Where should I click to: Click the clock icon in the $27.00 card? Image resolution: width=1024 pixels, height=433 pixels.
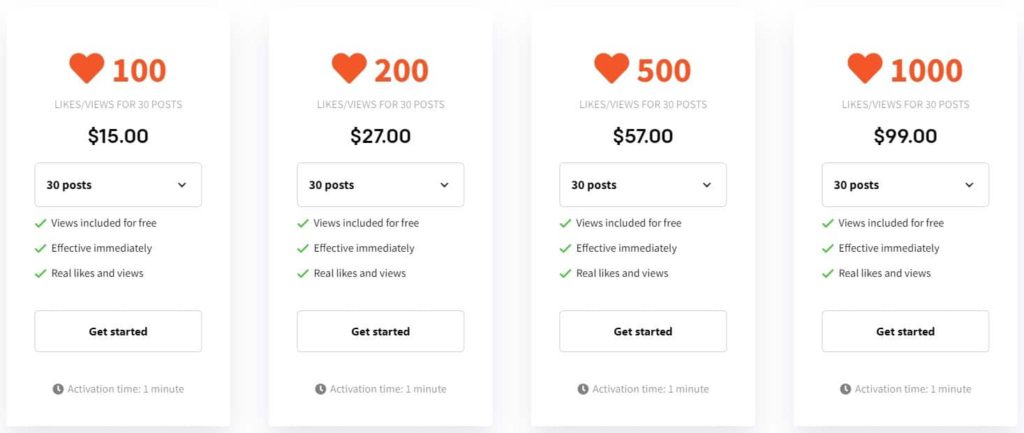[x=321, y=389]
